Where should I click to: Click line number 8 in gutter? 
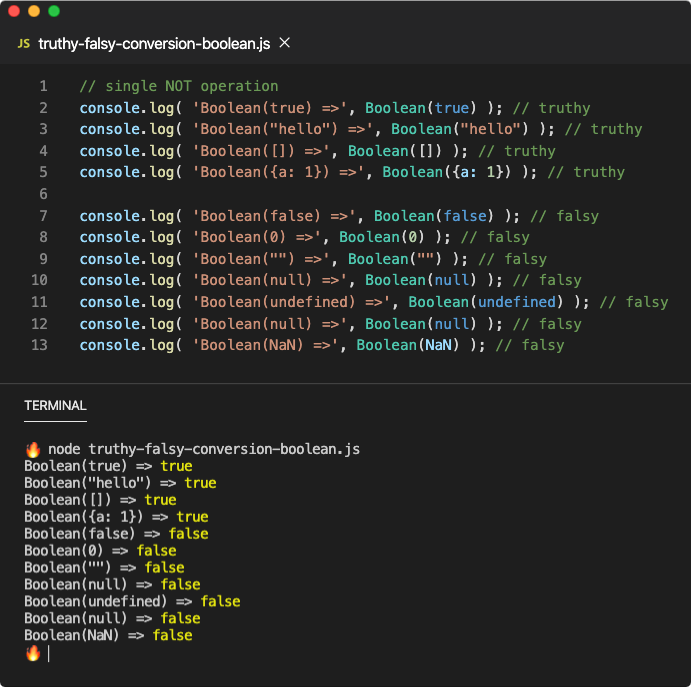[43, 237]
